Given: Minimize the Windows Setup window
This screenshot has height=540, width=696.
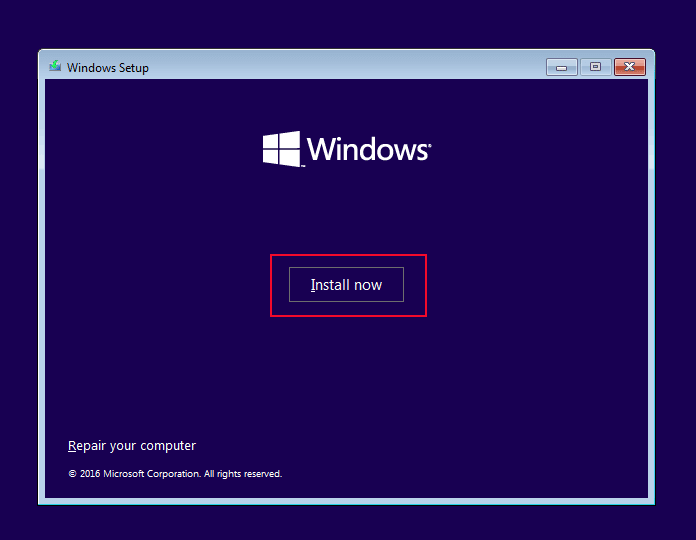Looking at the screenshot, I should [x=562, y=67].
